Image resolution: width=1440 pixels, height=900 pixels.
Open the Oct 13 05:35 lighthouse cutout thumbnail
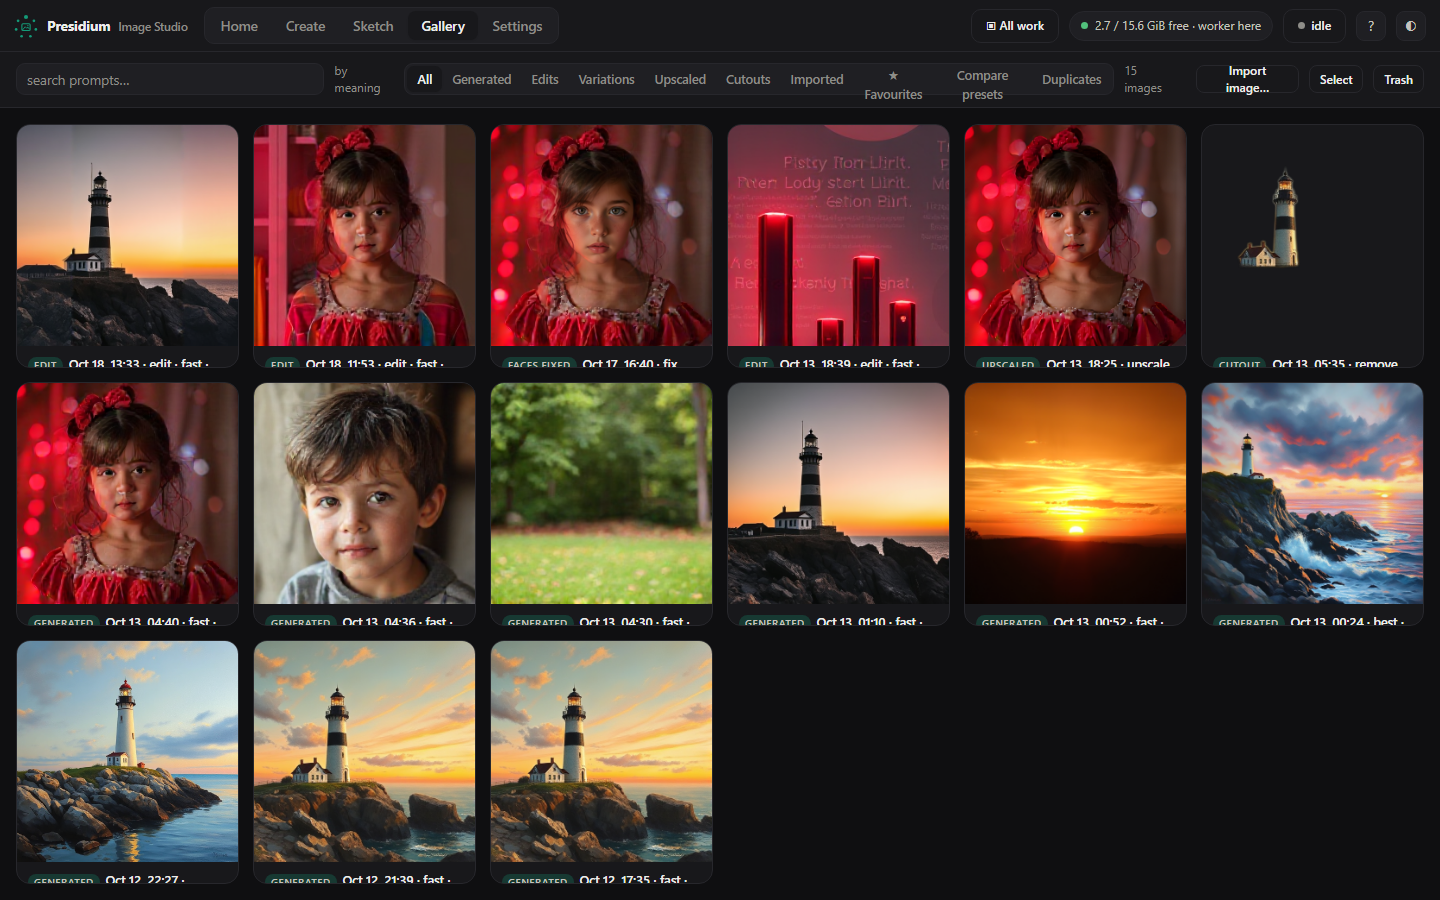click(1312, 236)
